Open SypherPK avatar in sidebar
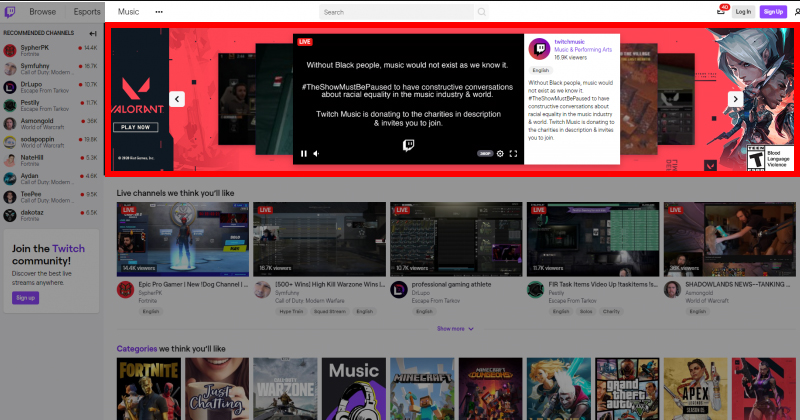Image resolution: width=800 pixels, height=420 pixels. pos(10,50)
